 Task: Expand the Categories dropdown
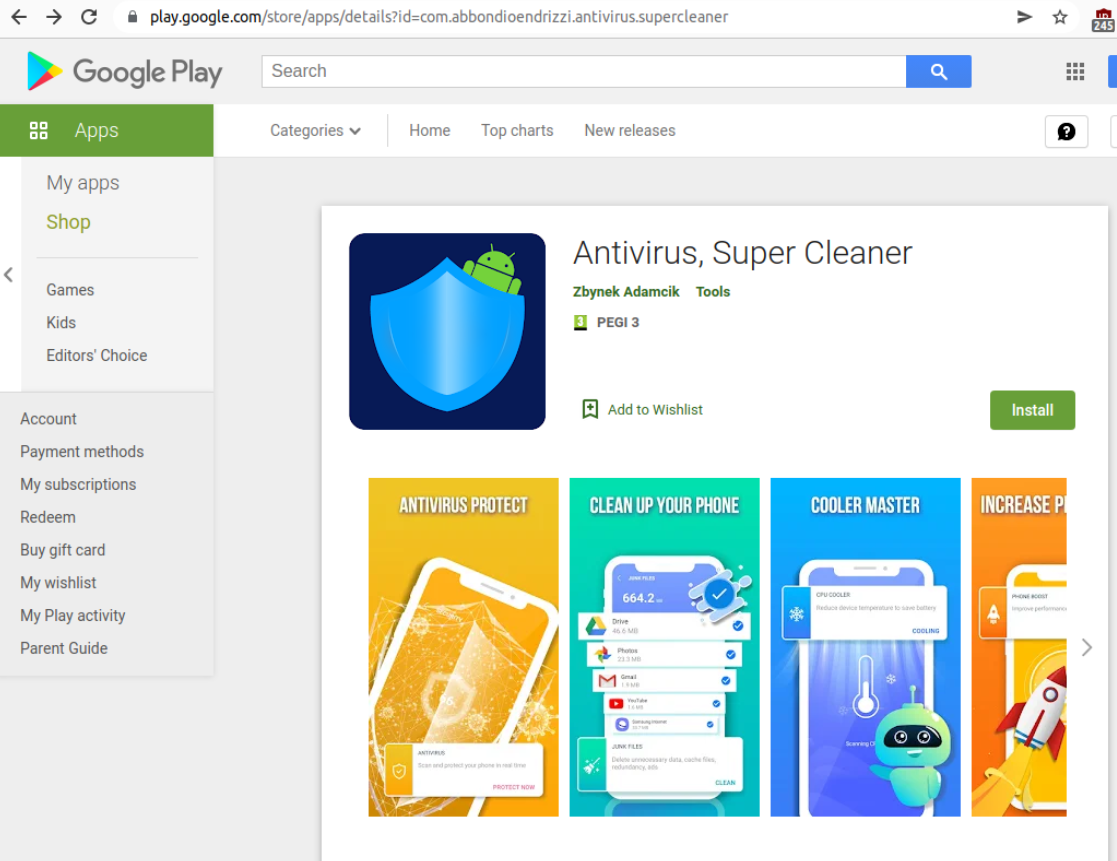(315, 130)
